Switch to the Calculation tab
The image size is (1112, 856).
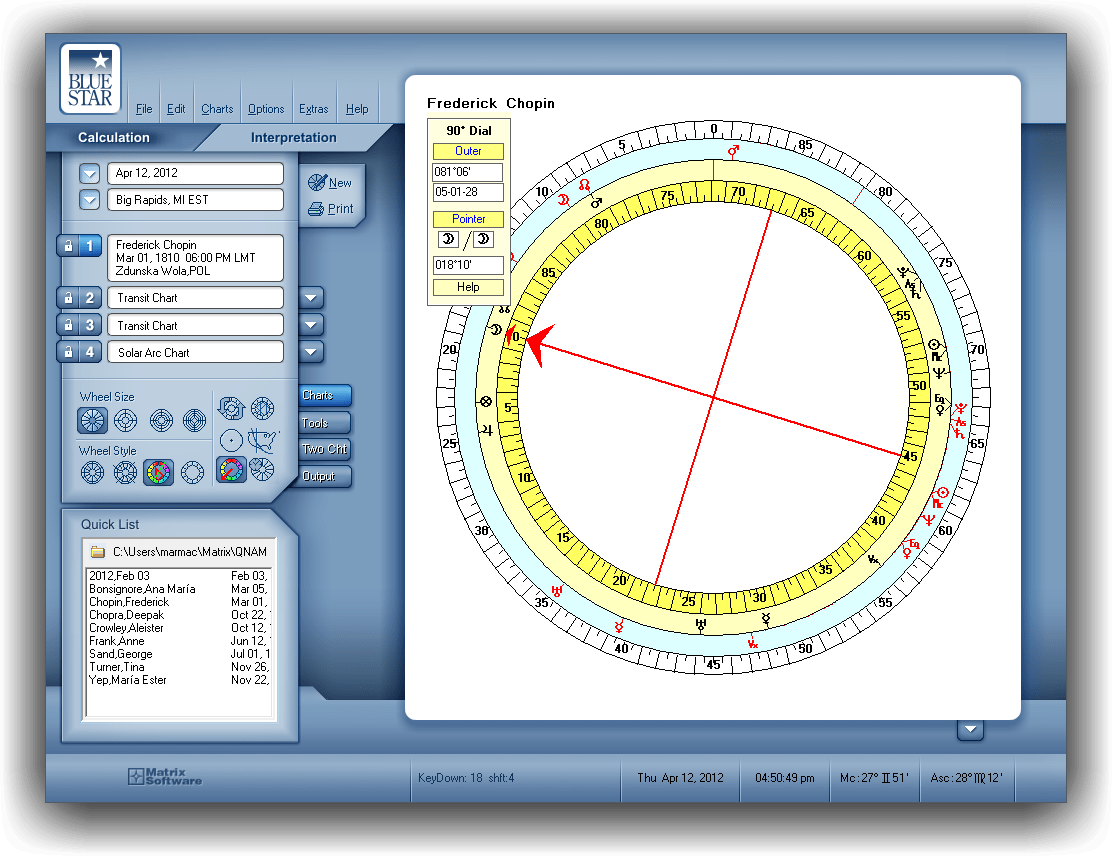point(113,138)
